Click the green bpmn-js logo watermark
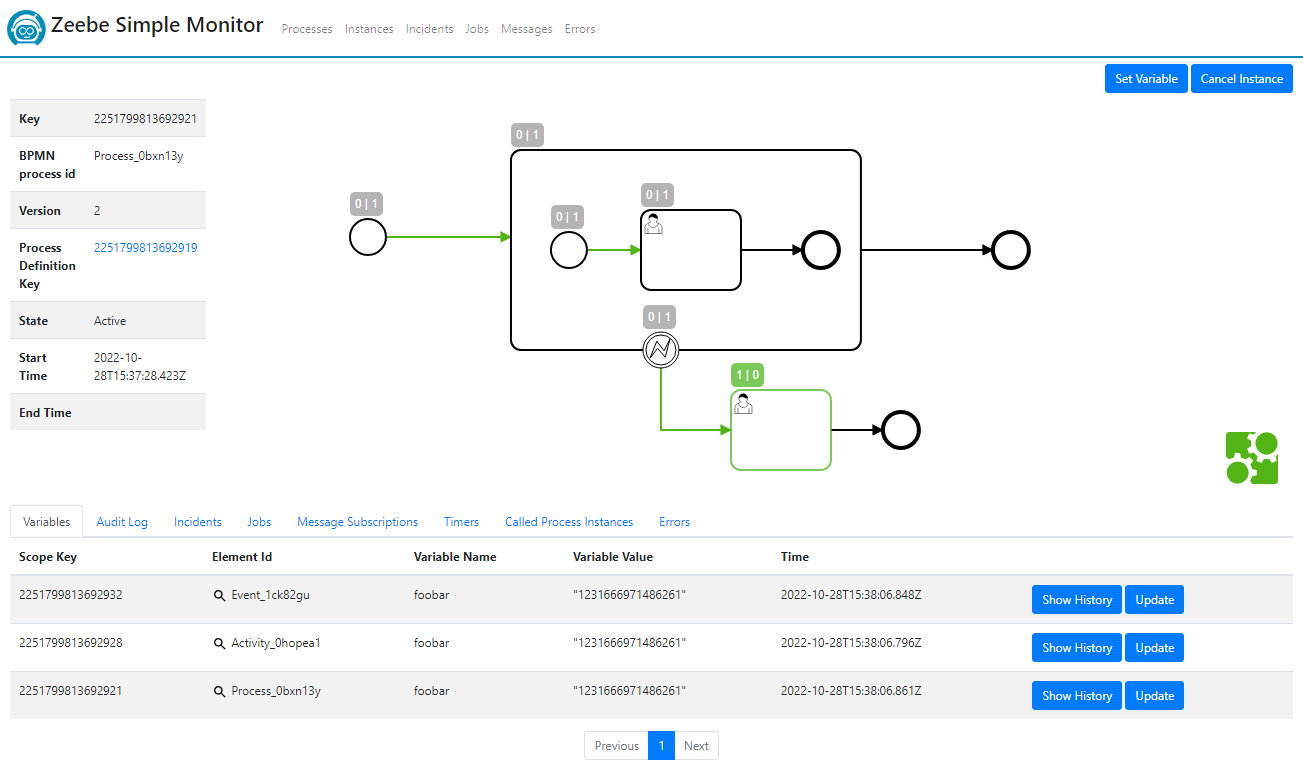Viewport: 1303px width, 768px height. (x=1252, y=455)
